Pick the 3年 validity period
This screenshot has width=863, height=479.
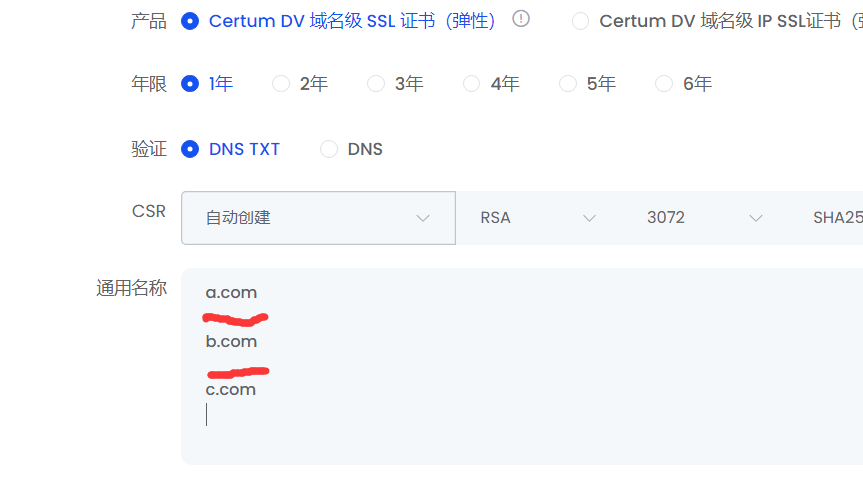(376, 84)
